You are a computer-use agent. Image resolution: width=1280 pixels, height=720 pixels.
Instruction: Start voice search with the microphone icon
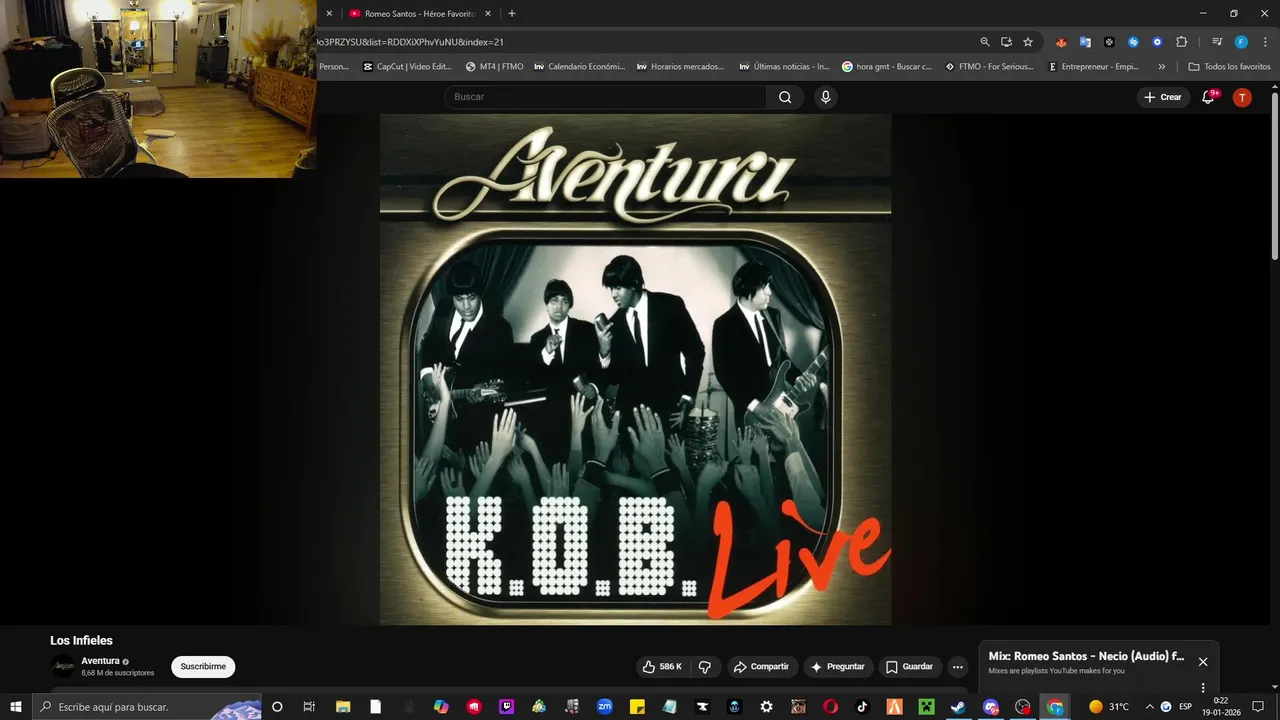pyautogui.click(x=825, y=97)
